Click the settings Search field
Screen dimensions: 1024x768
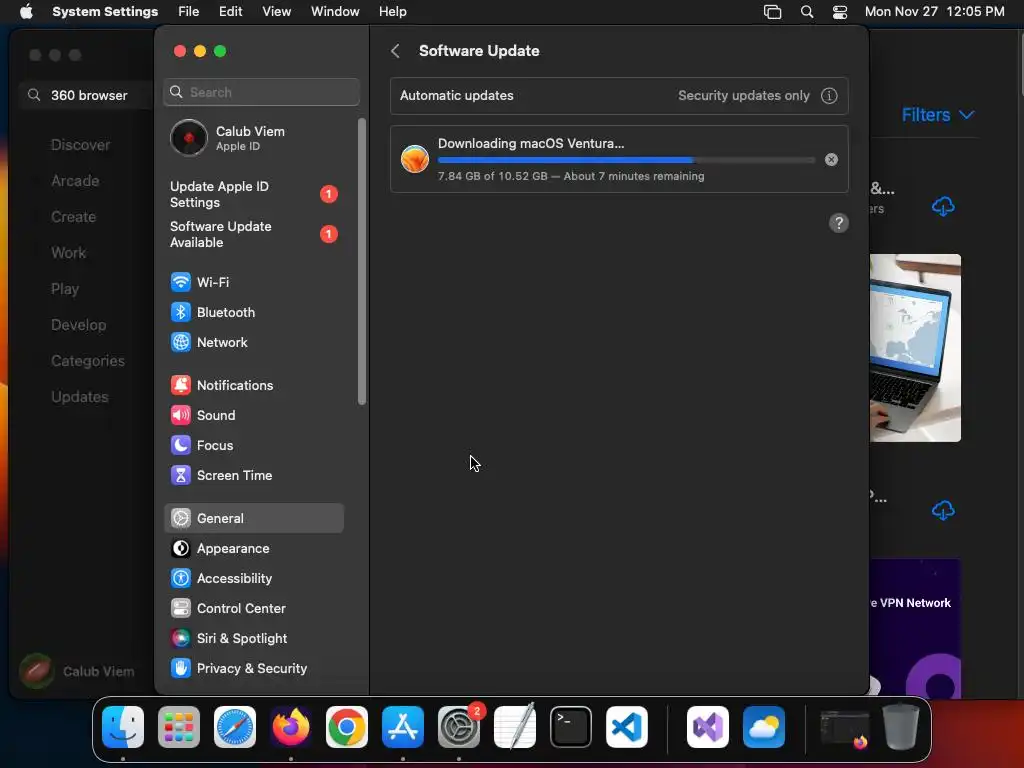pos(261,92)
